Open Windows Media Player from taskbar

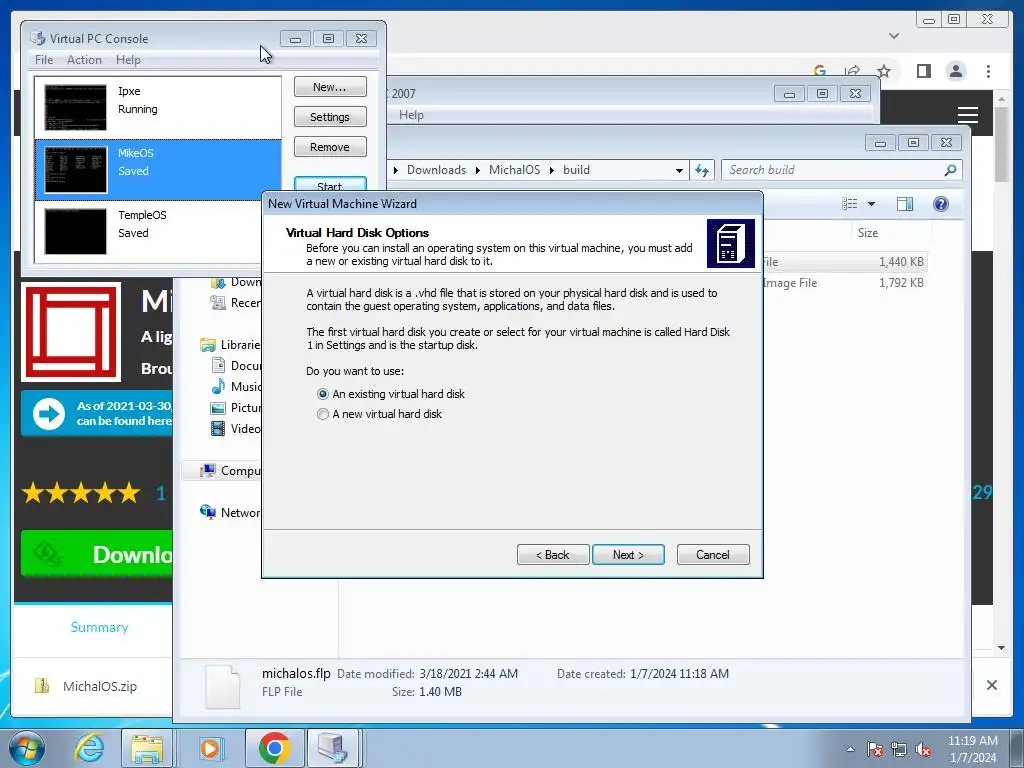(x=210, y=748)
